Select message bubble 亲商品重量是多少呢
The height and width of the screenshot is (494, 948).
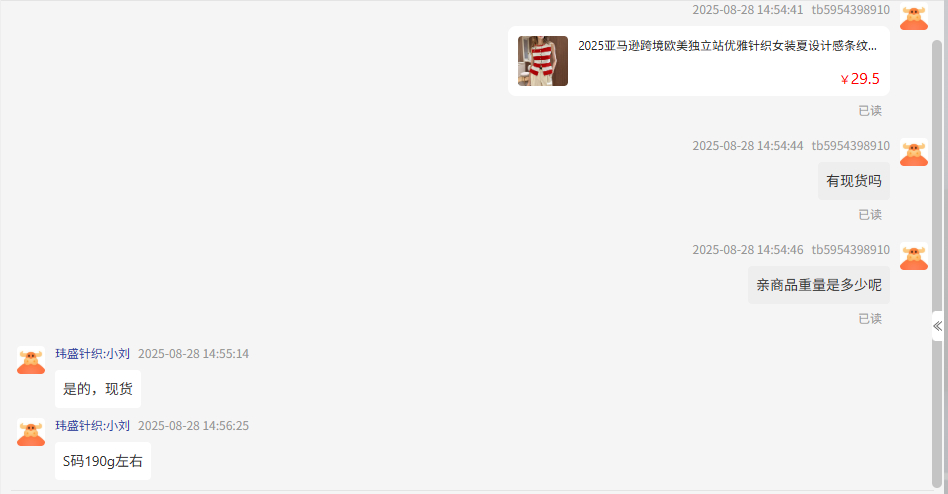click(819, 285)
